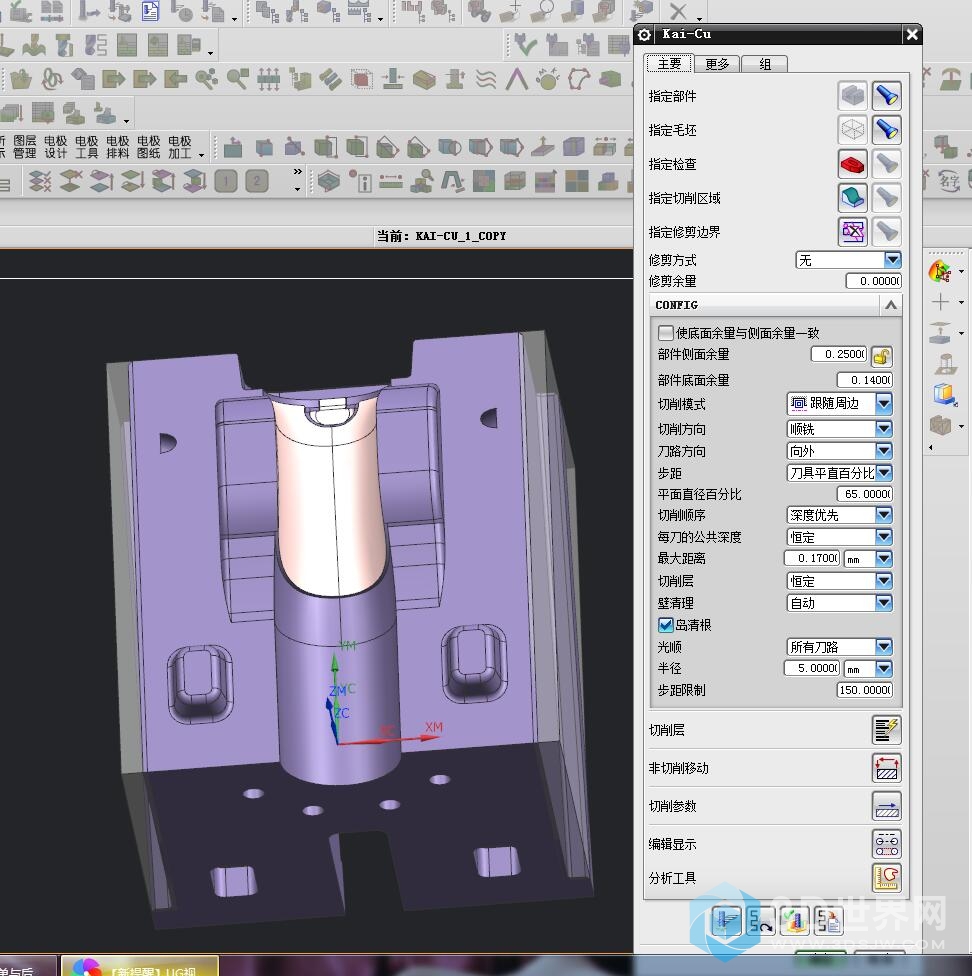Click the numbered 2 toolbar button
Image resolution: width=972 pixels, height=976 pixels.
coord(256,181)
